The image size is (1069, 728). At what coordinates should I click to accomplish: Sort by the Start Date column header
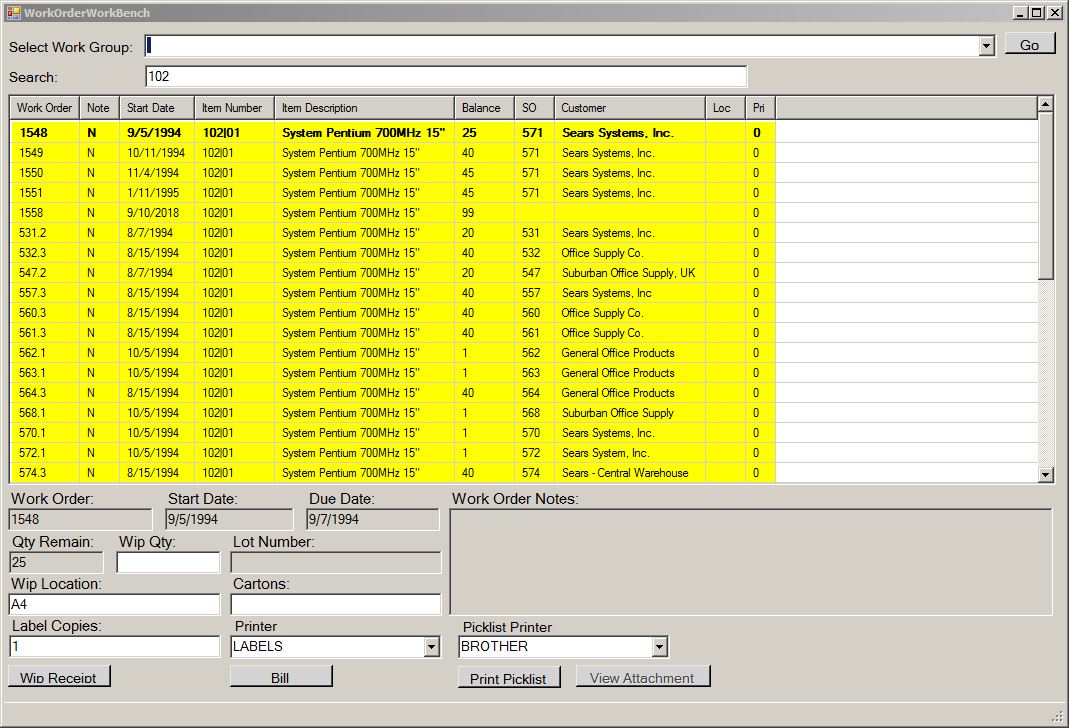(x=156, y=108)
